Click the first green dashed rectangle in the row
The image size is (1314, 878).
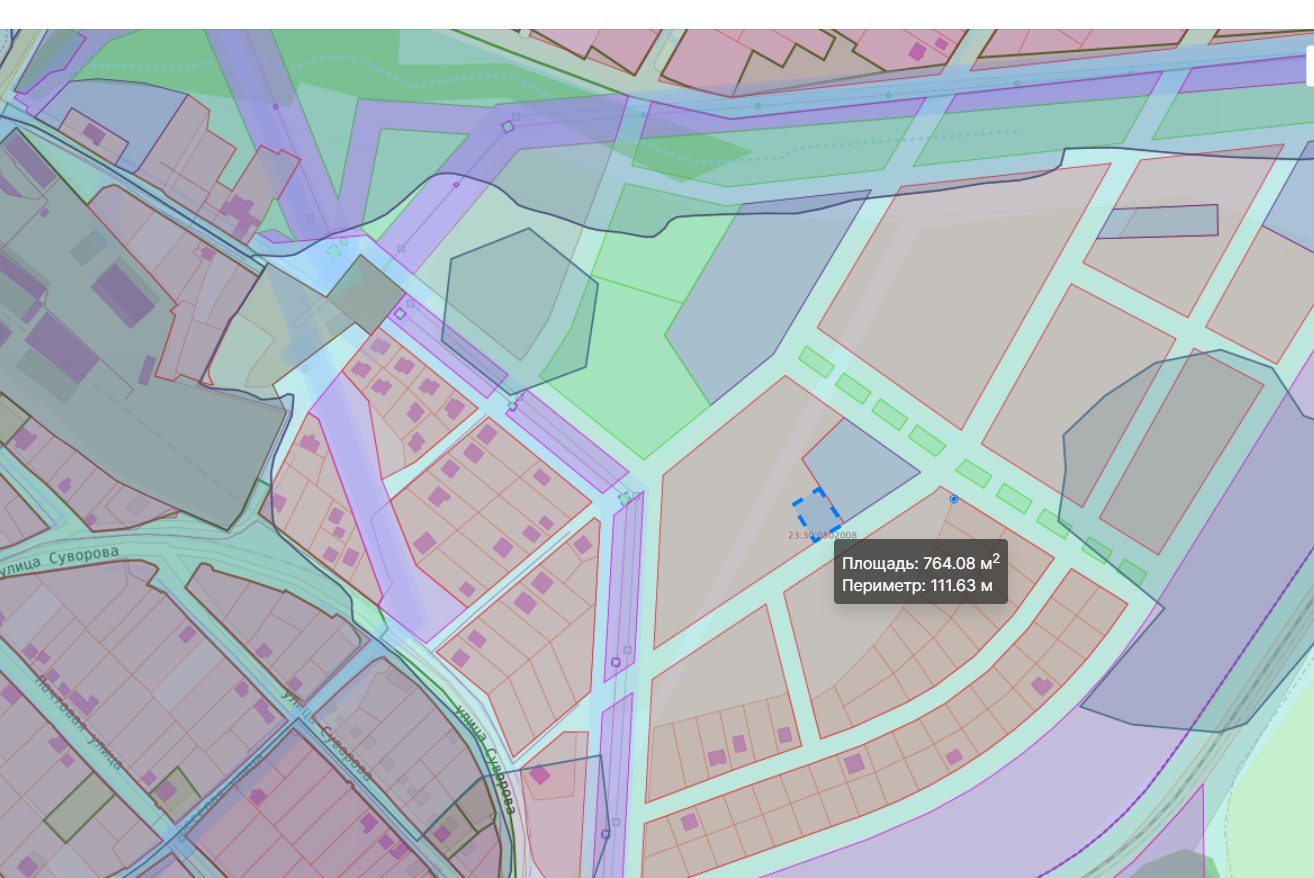pyautogui.click(x=816, y=361)
